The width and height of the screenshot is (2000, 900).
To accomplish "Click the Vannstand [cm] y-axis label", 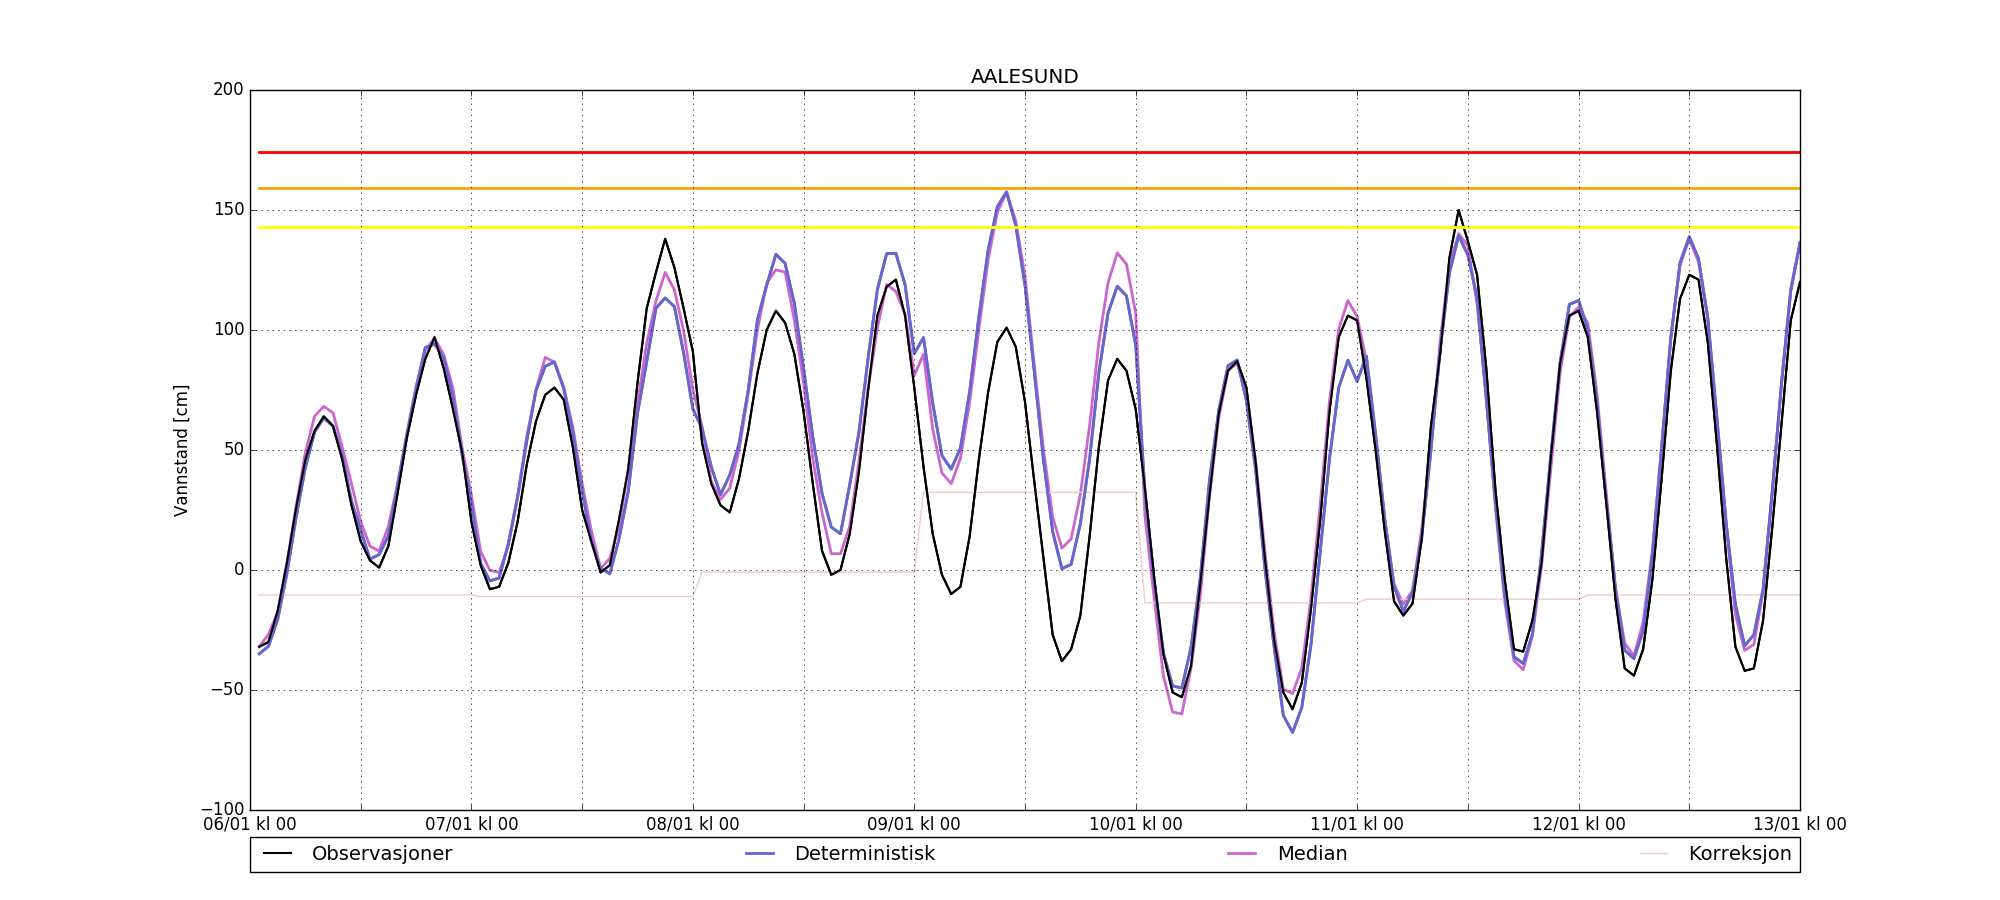I will tap(181, 450).
